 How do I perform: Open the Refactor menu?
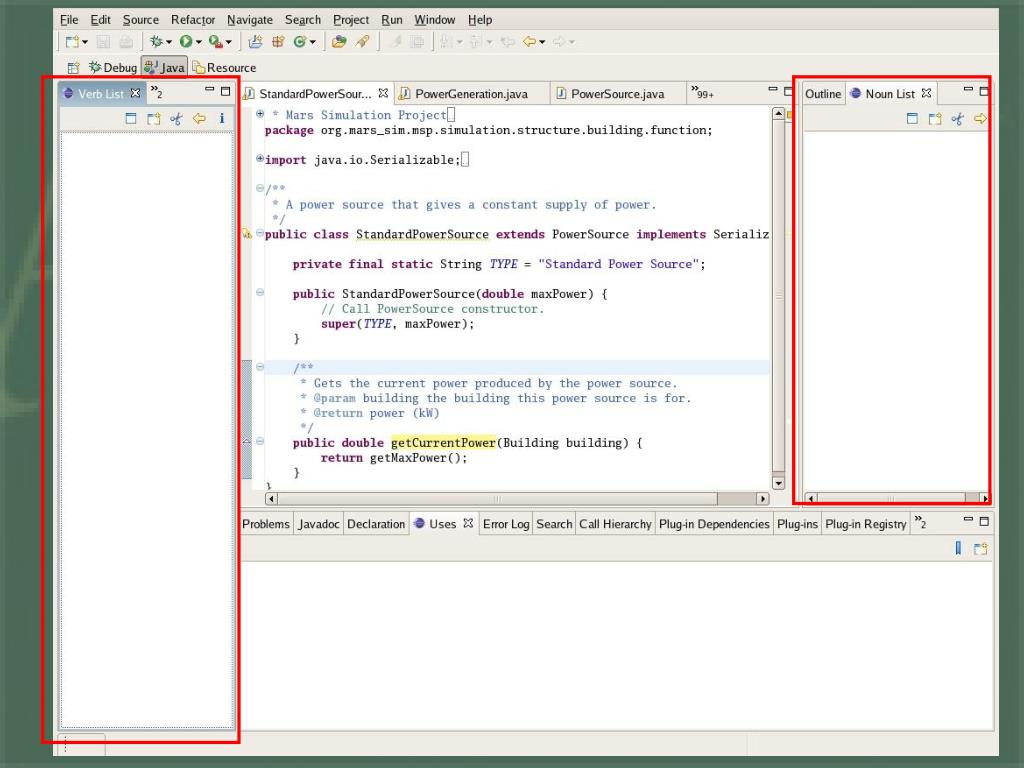(x=192, y=20)
